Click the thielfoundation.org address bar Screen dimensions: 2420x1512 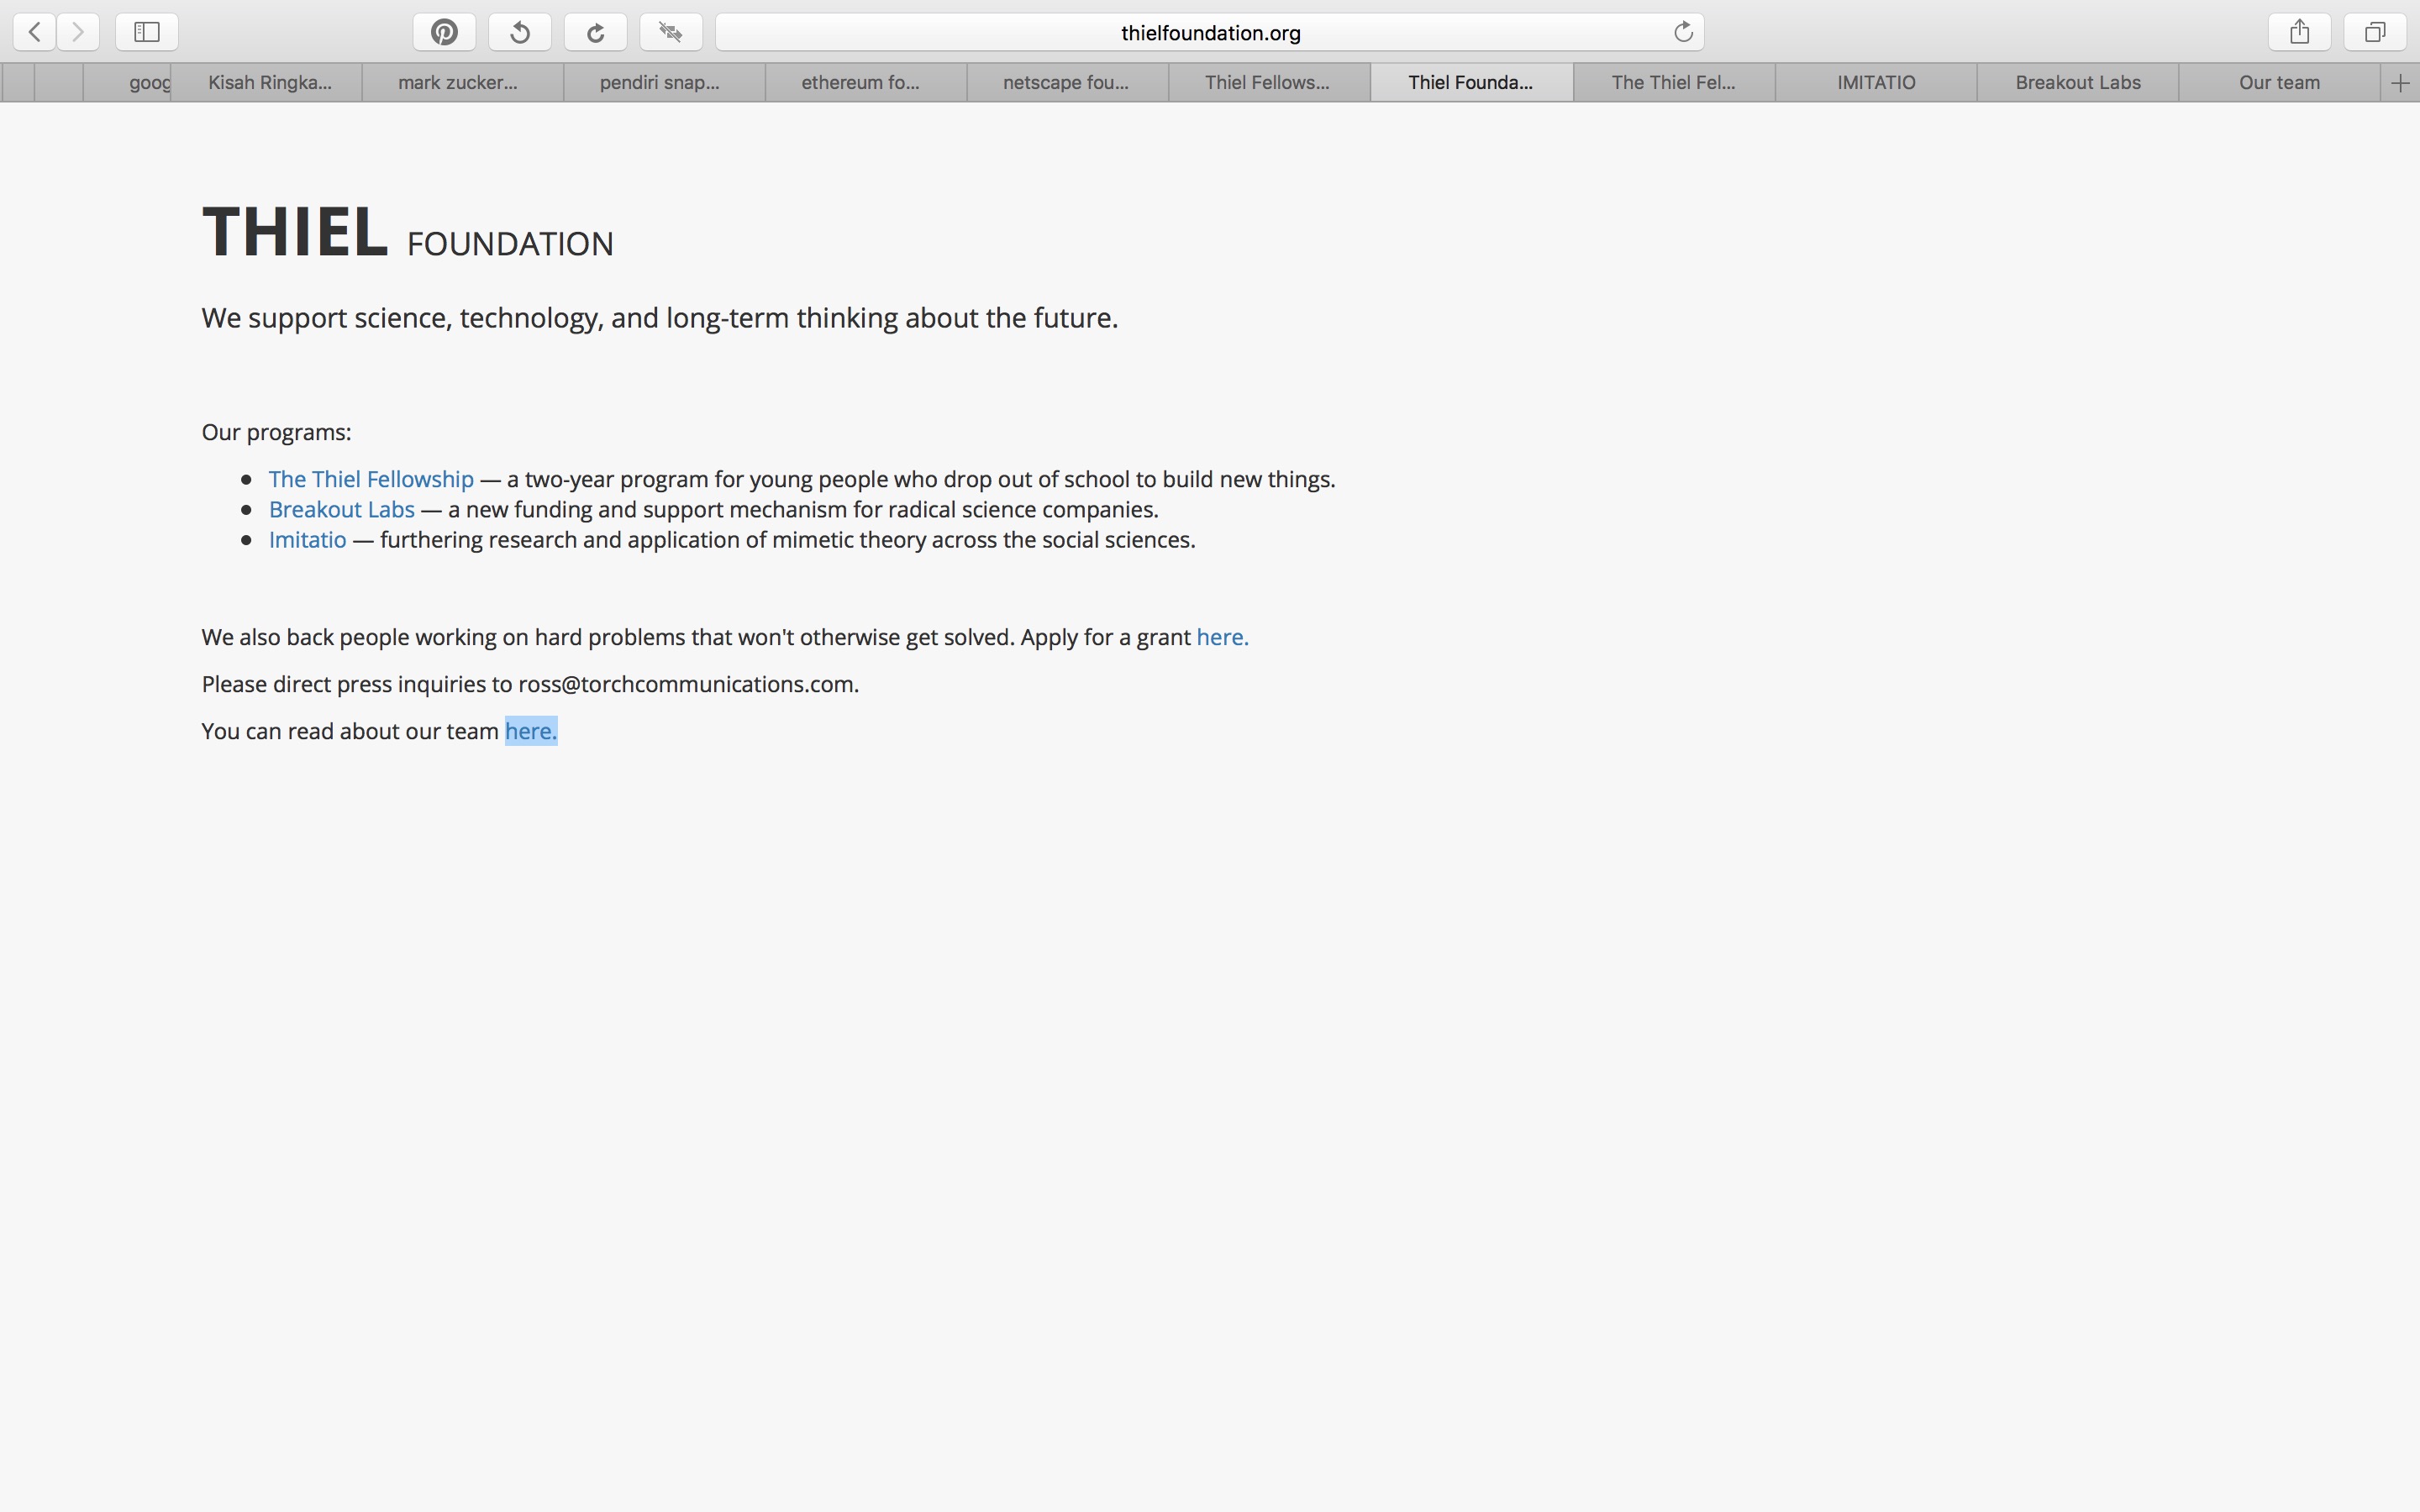(1209, 32)
